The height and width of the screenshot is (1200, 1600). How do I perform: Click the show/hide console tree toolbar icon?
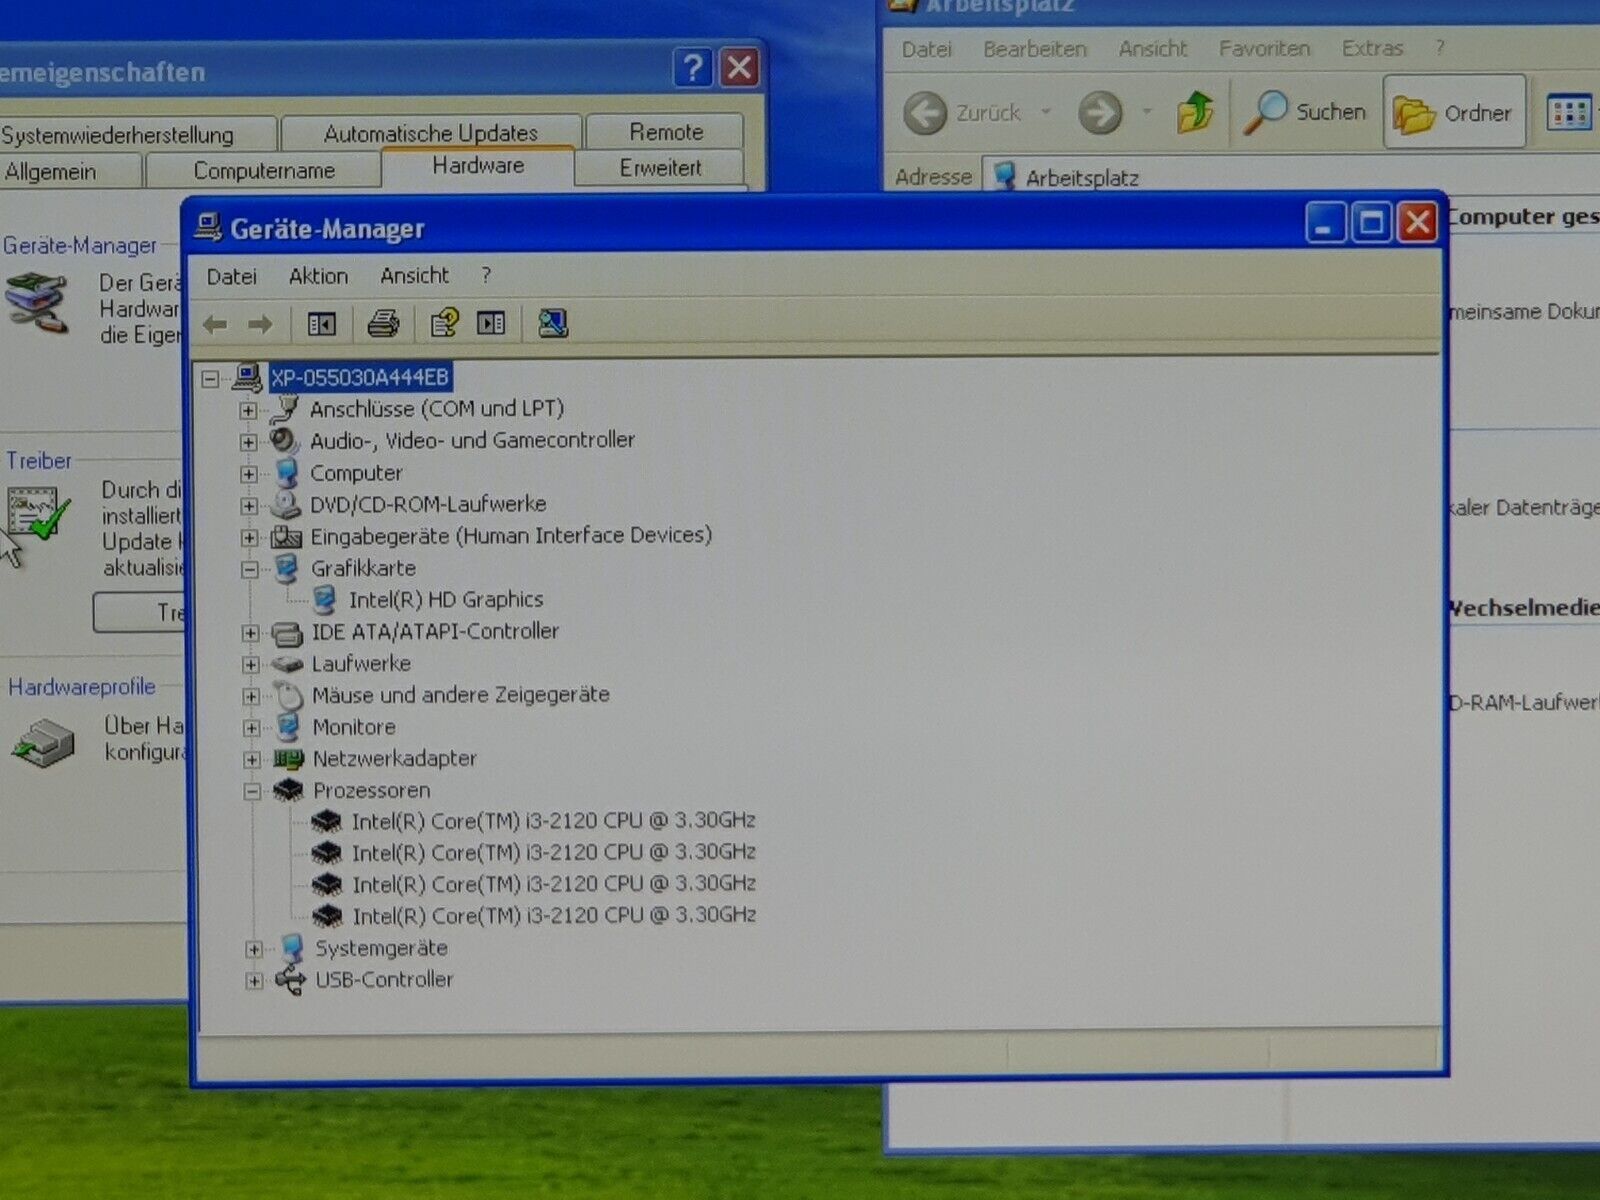pos(321,324)
